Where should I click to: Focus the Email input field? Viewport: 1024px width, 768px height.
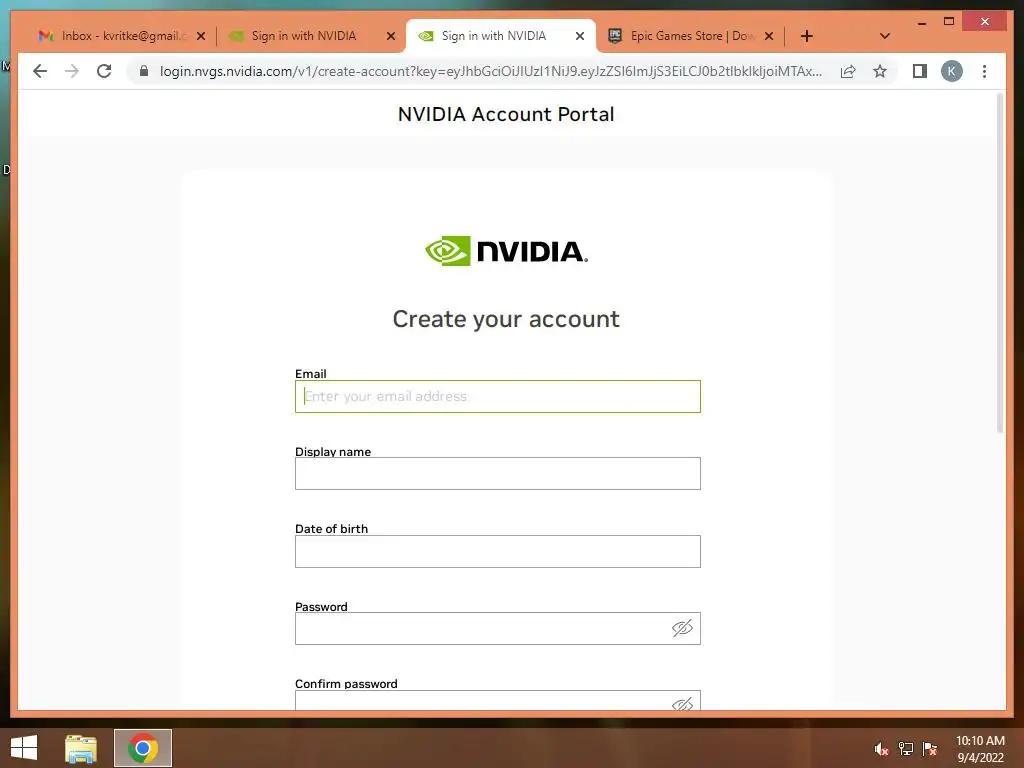pyautogui.click(x=498, y=396)
